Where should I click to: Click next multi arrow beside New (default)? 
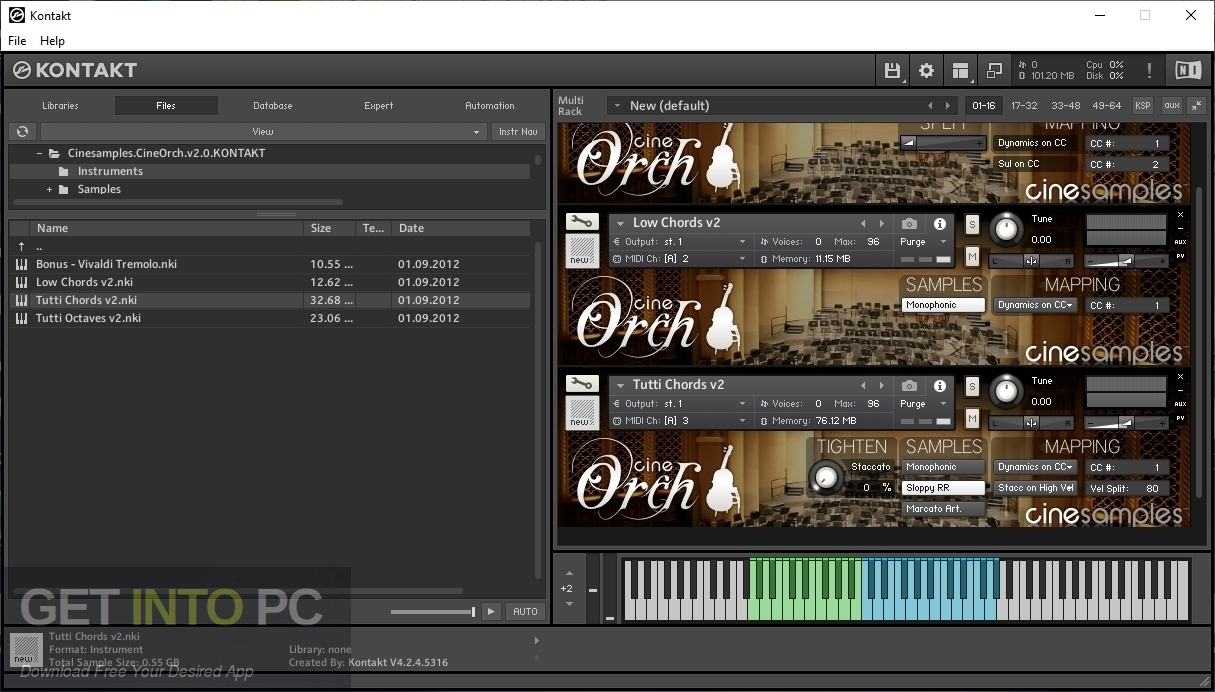coord(948,105)
